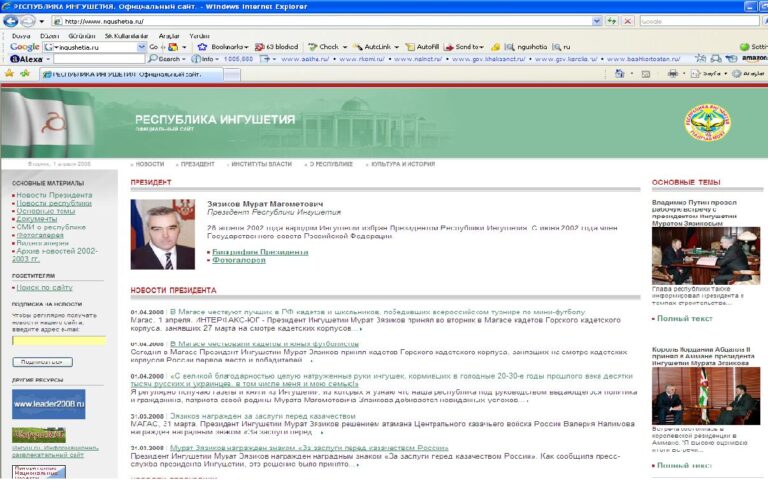This screenshot has height=483, width=768.
Task: Select ИНСТИТУТЫ ВЛАСТИ in site navigation
Action: 262,164
